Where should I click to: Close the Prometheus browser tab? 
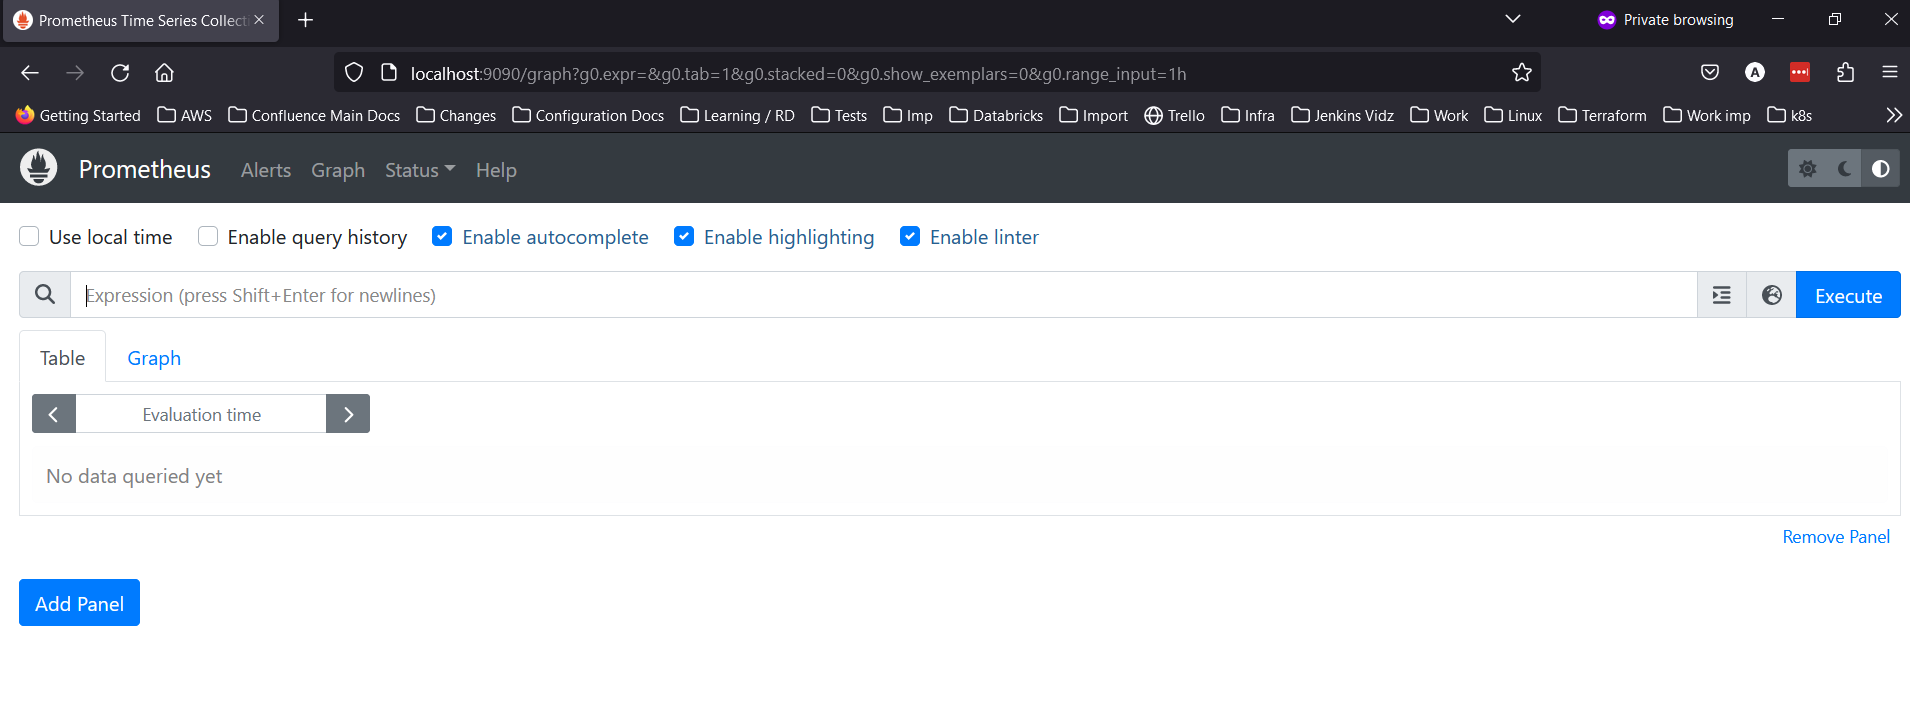(259, 20)
